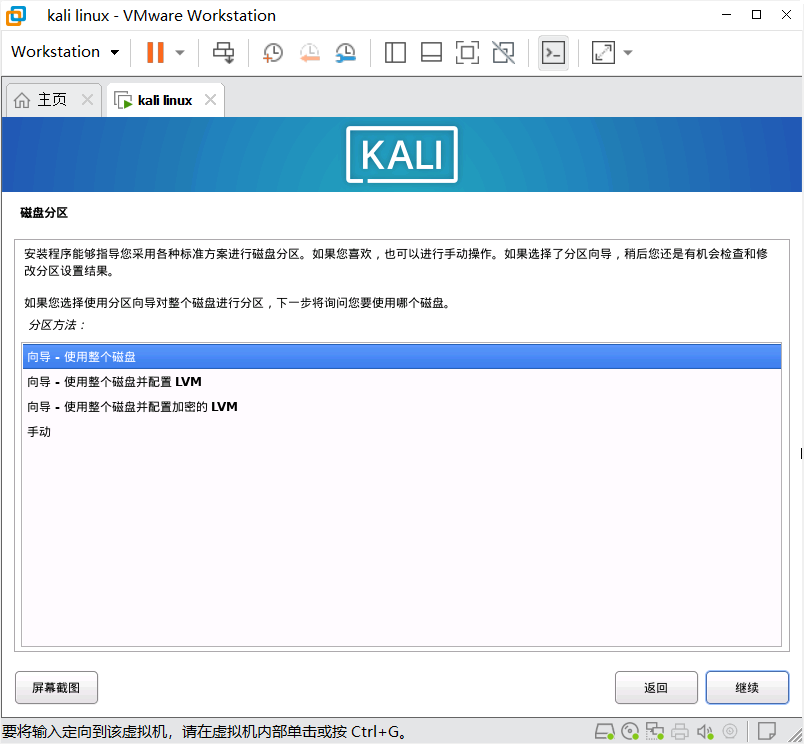The image size is (804, 744).
Task: Expand the power options dropdown arrow
Action: pos(179,52)
